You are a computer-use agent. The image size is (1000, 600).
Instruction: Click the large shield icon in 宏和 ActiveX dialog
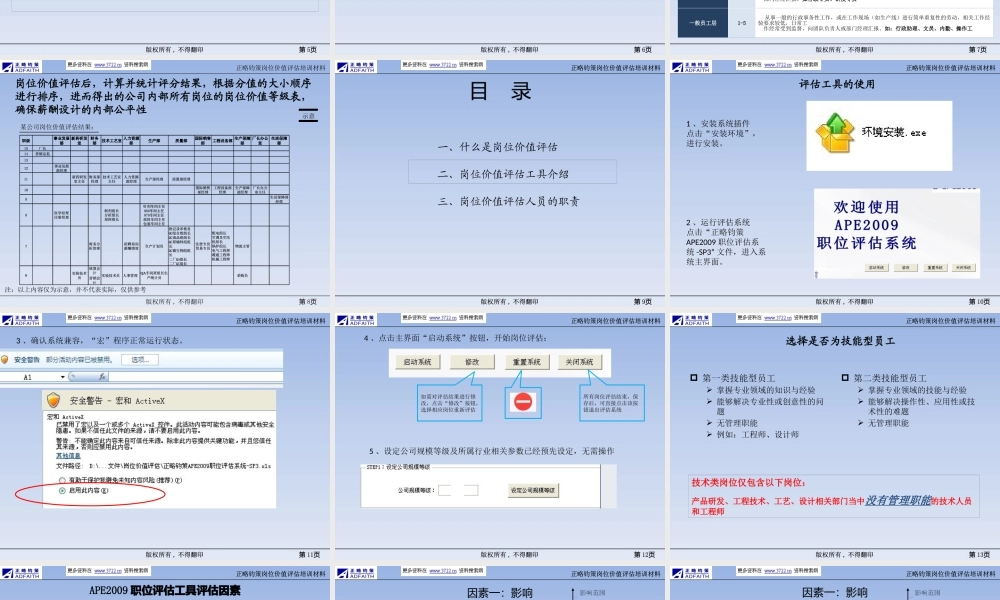[x=54, y=400]
